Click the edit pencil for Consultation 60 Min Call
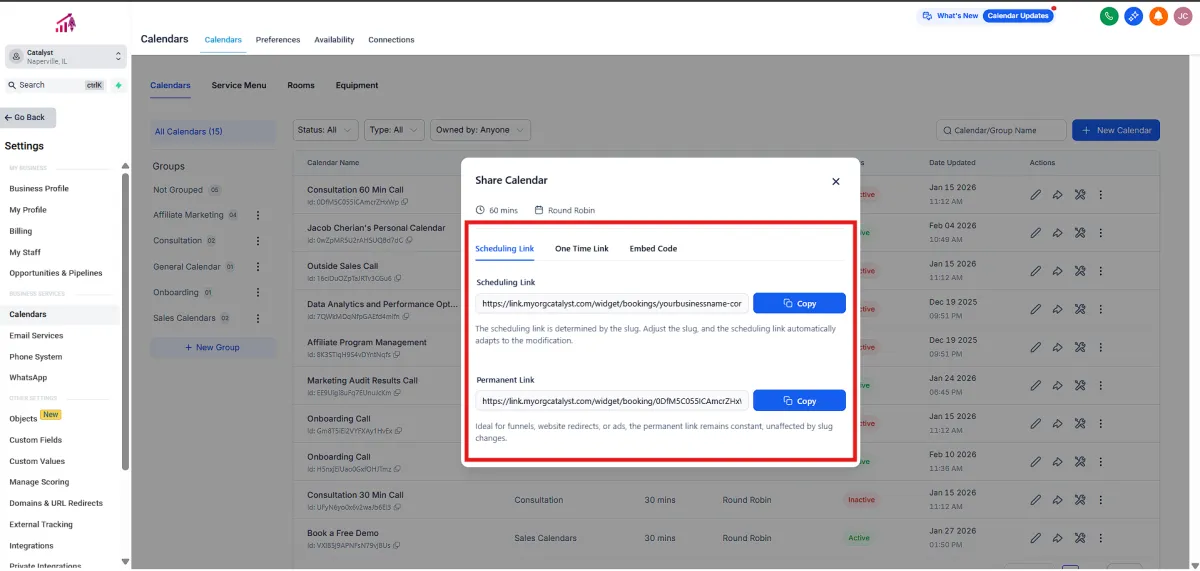The width and height of the screenshot is (1200, 571). tap(1036, 195)
